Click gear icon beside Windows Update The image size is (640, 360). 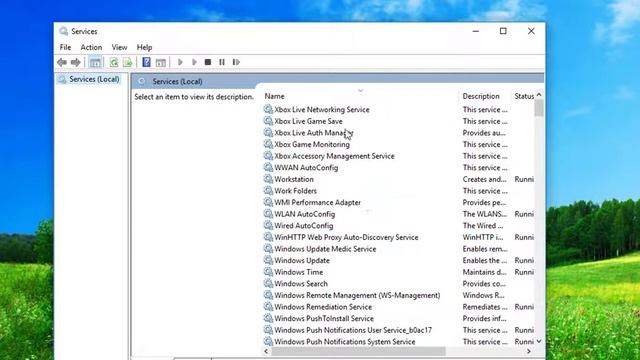tap(268, 260)
